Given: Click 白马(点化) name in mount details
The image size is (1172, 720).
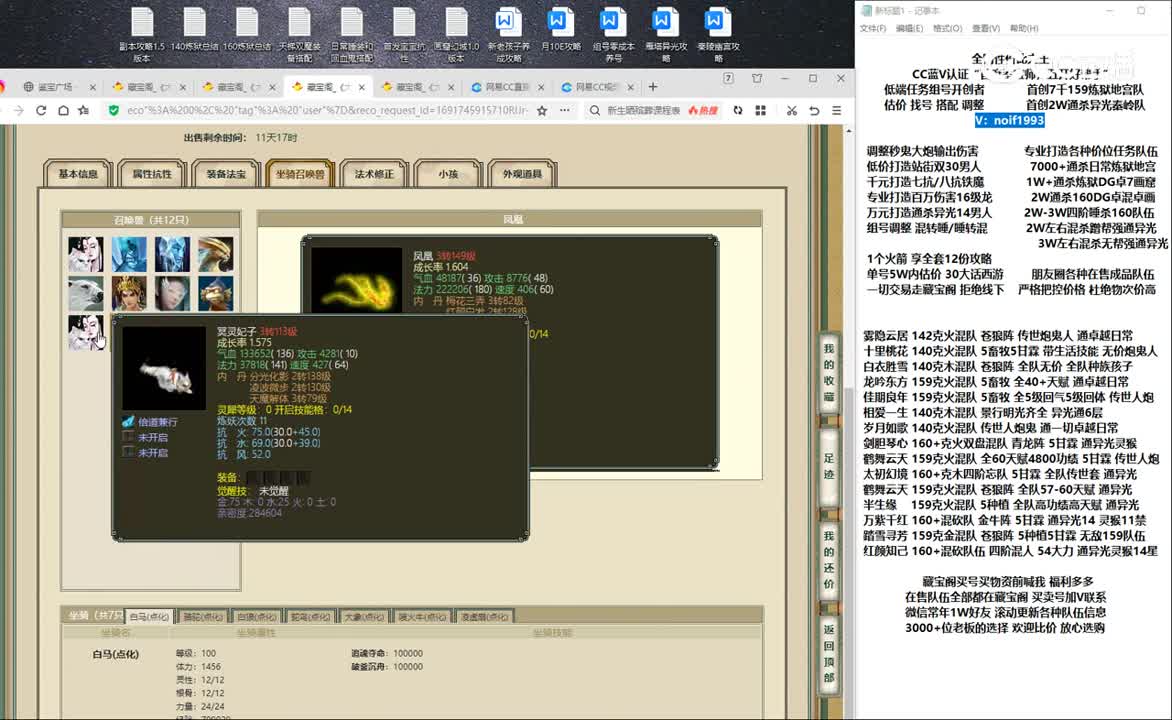Looking at the screenshot, I should pos(115,654).
